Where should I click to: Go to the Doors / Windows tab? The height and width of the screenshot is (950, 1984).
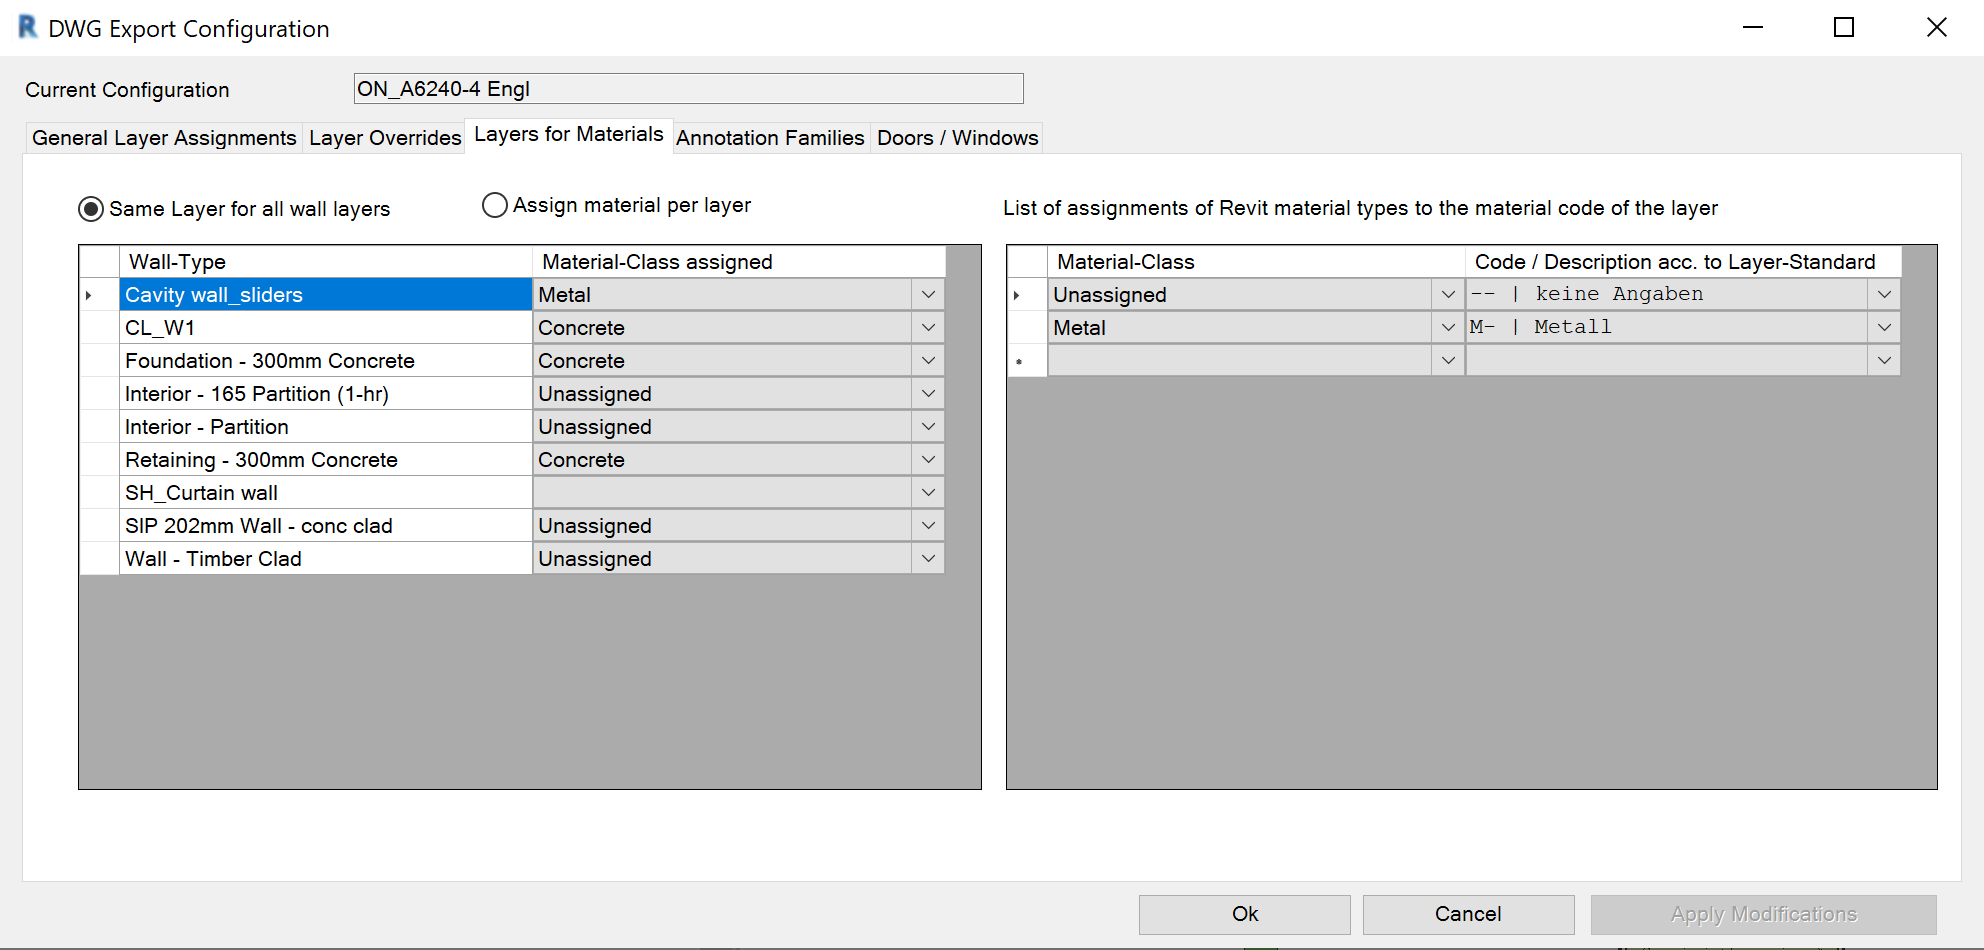point(957,138)
